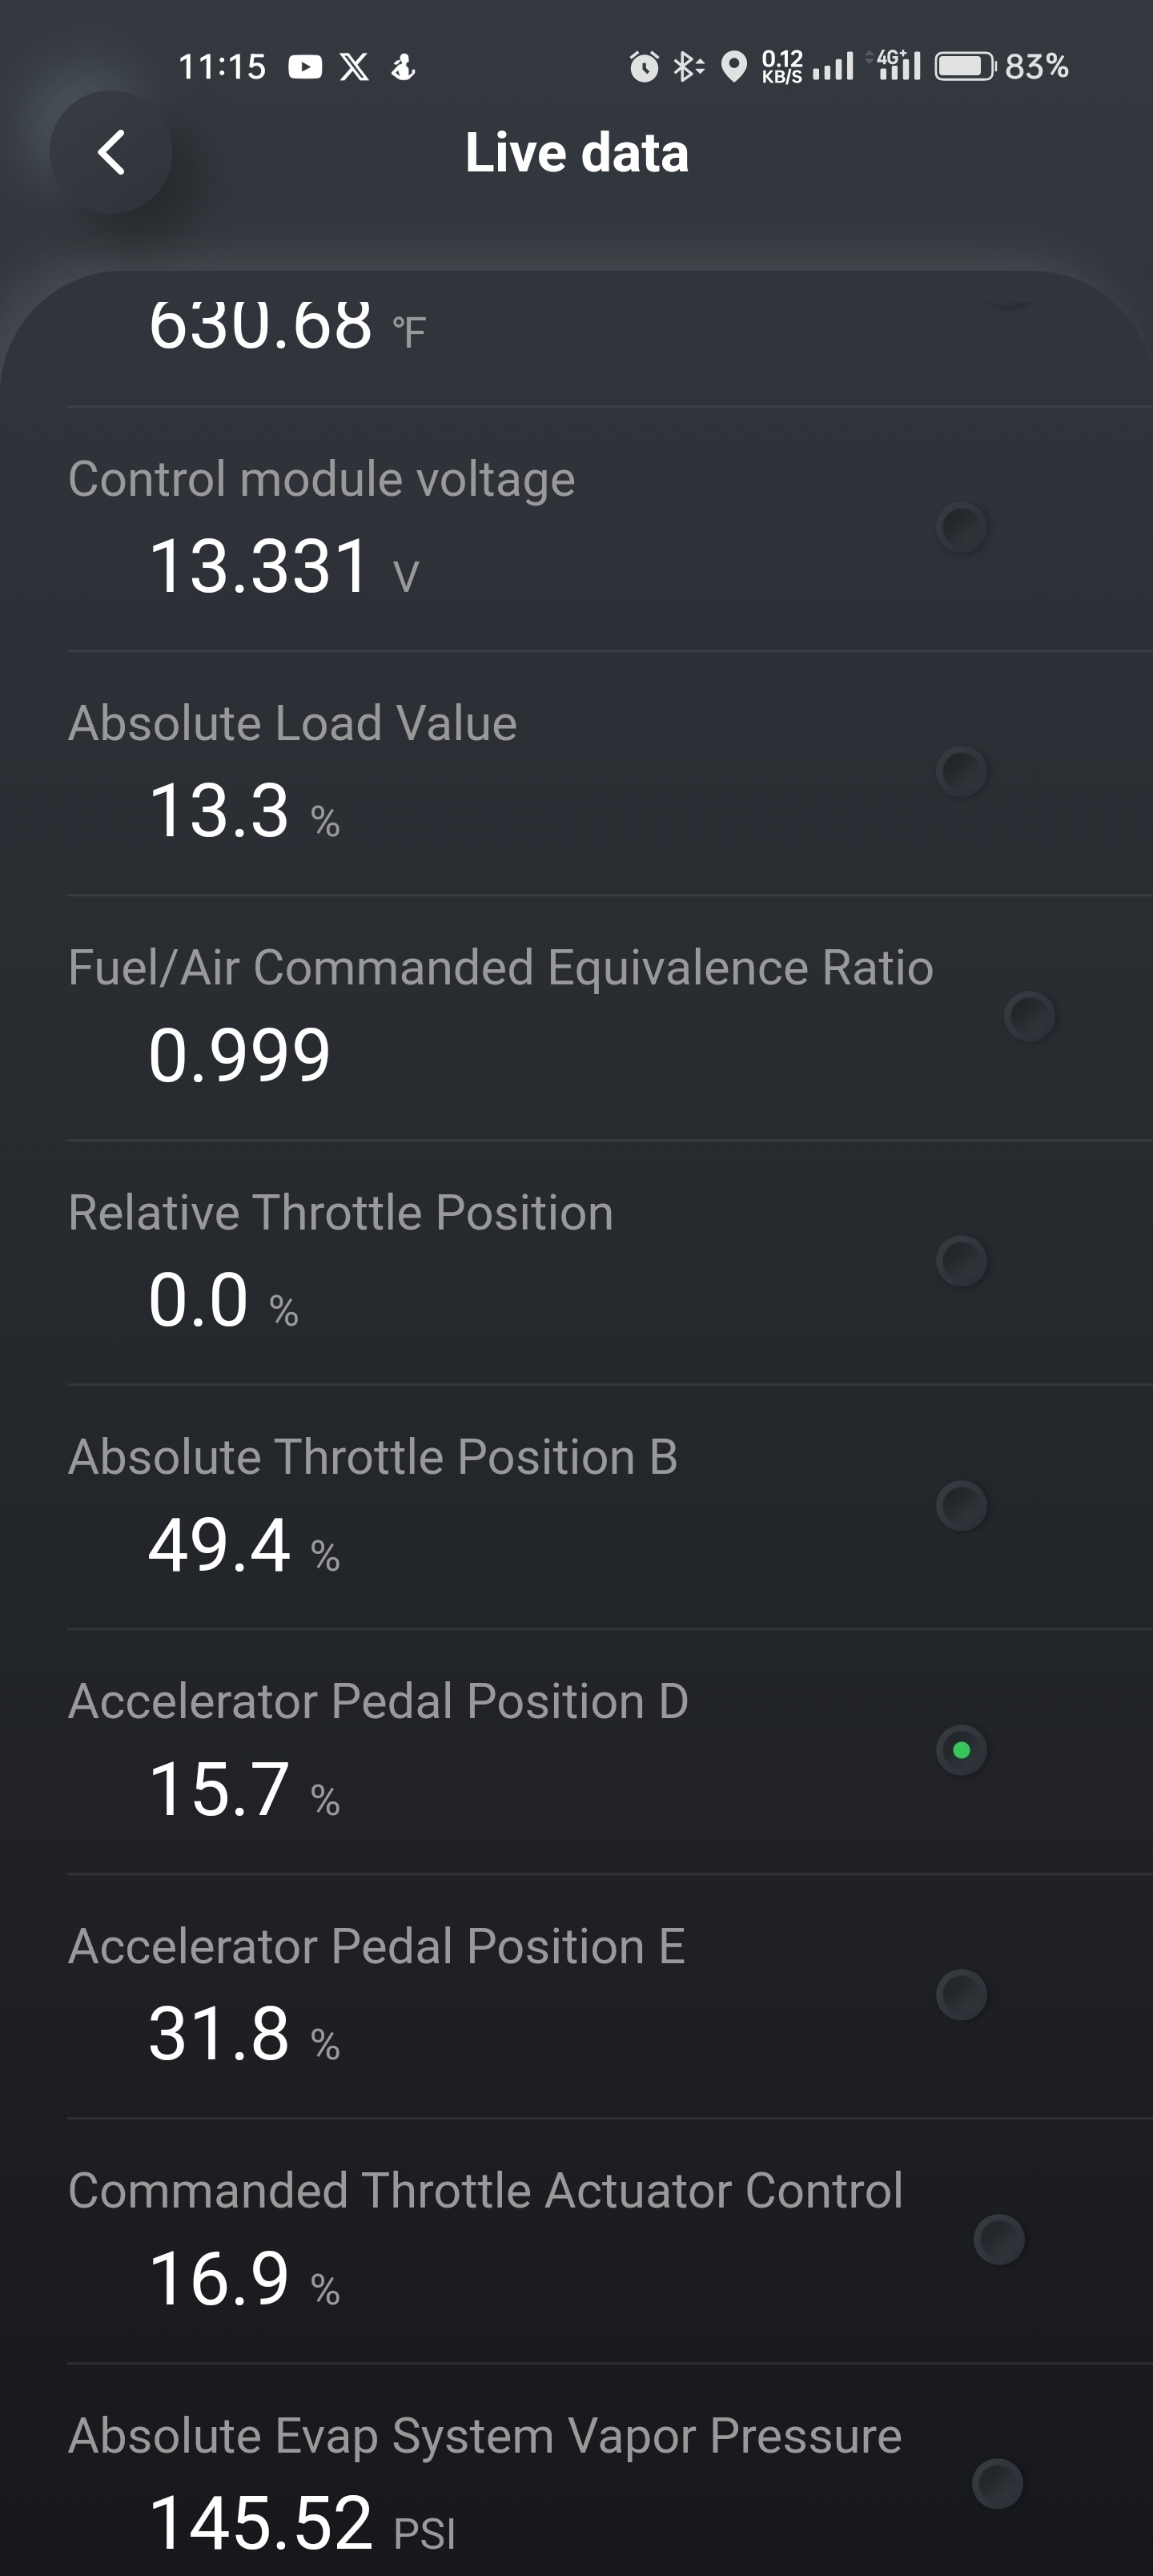This screenshot has width=1153, height=2576.
Task: Tap the 4G signal strength icon
Action: tap(898, 66)
